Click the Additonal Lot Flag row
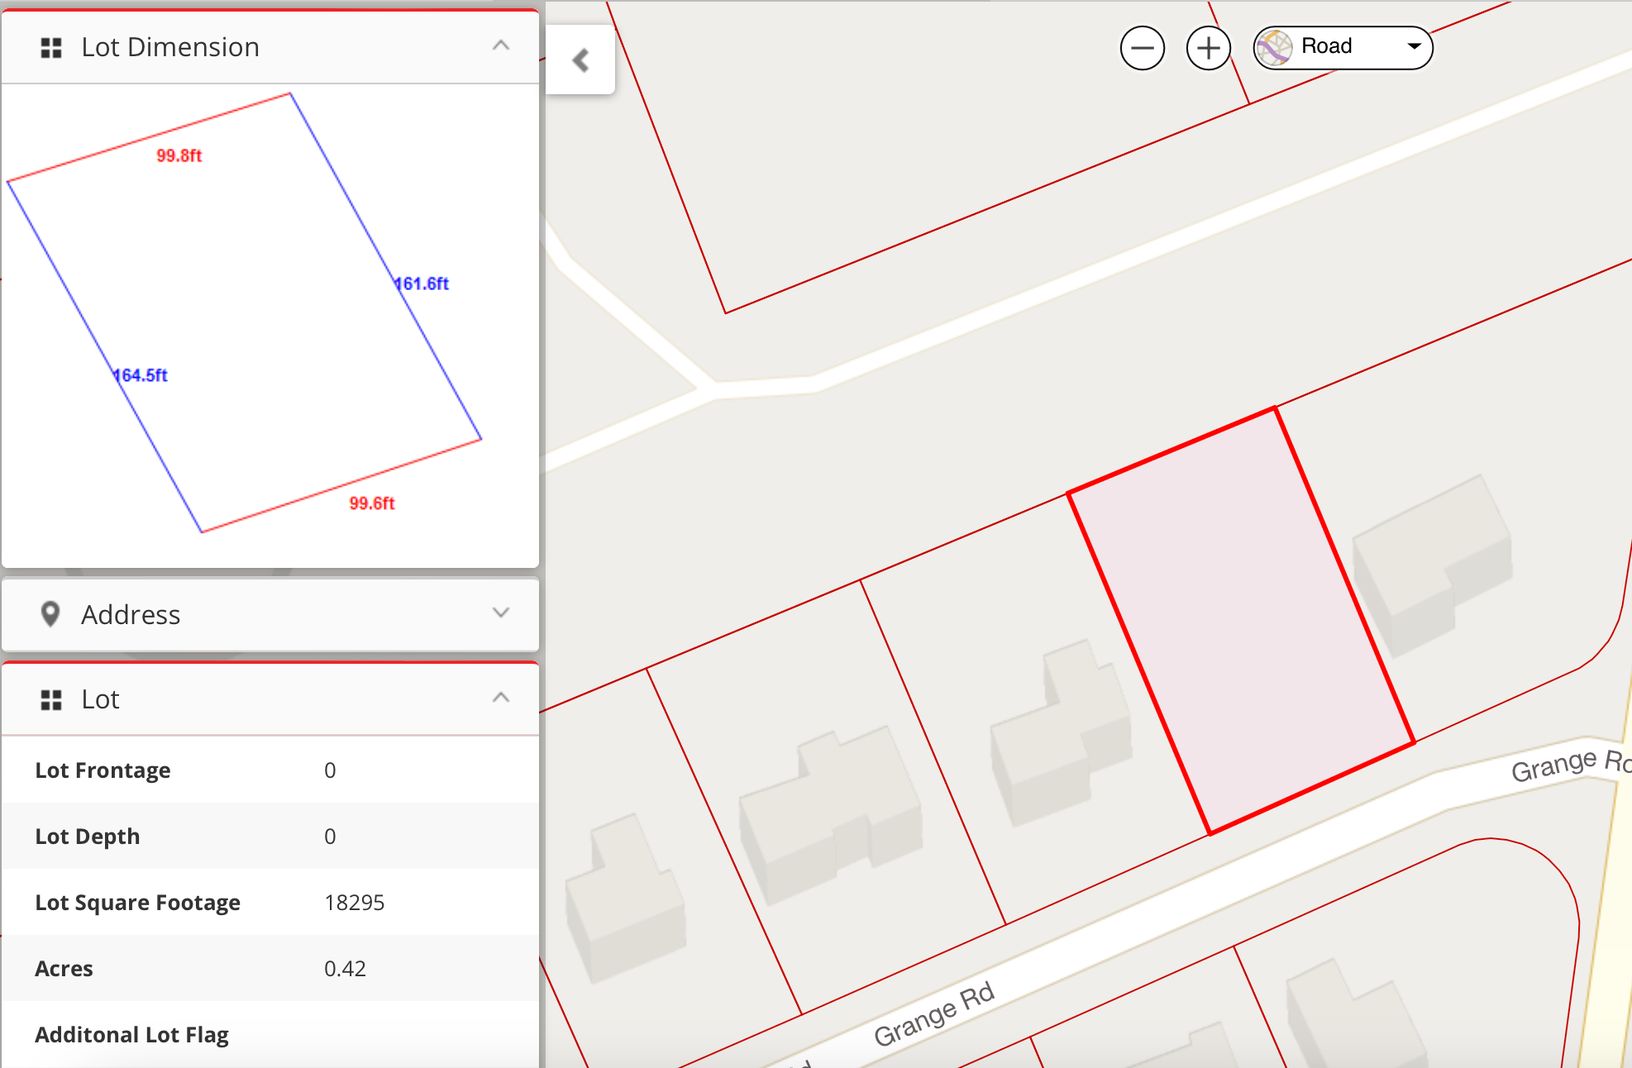 (270, 1035)
